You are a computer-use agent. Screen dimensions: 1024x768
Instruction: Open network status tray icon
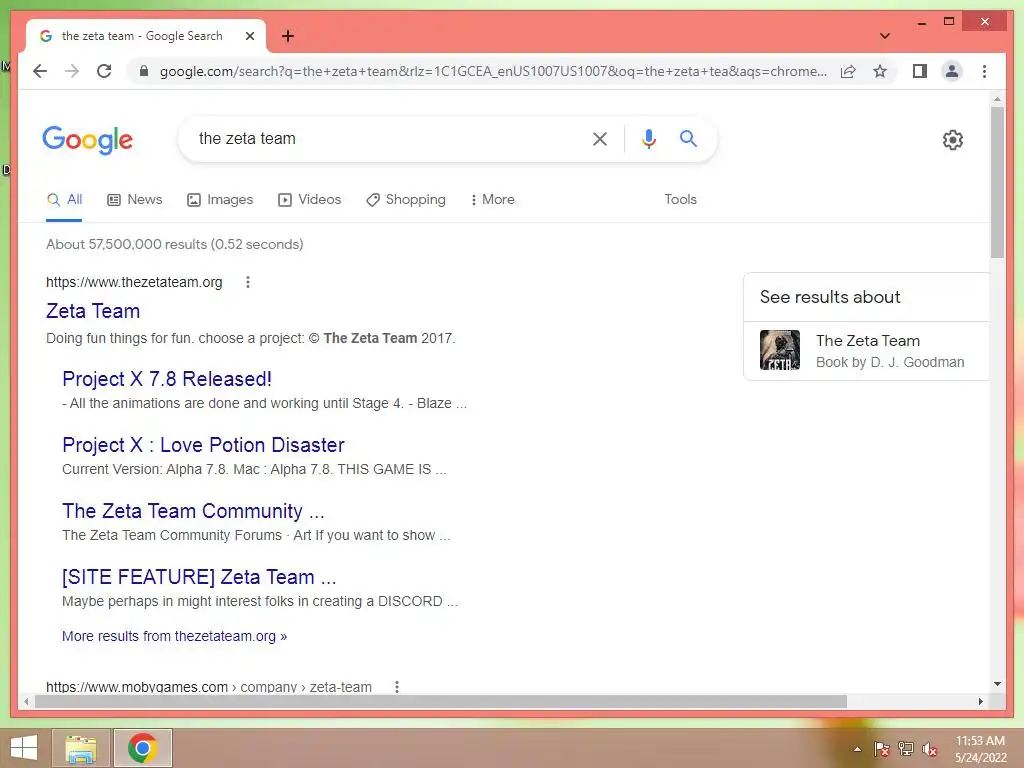coord(906,749)
